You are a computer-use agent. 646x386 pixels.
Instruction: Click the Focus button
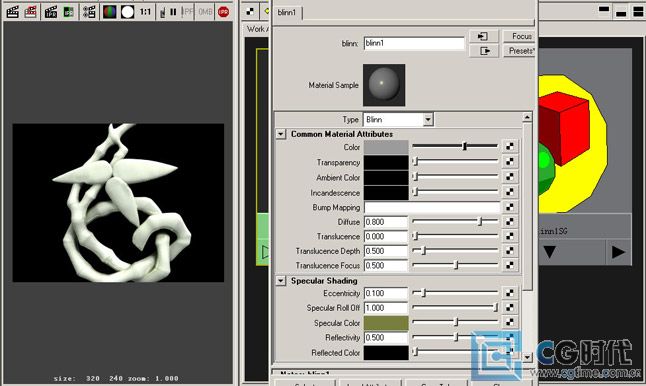click(519, 36)
